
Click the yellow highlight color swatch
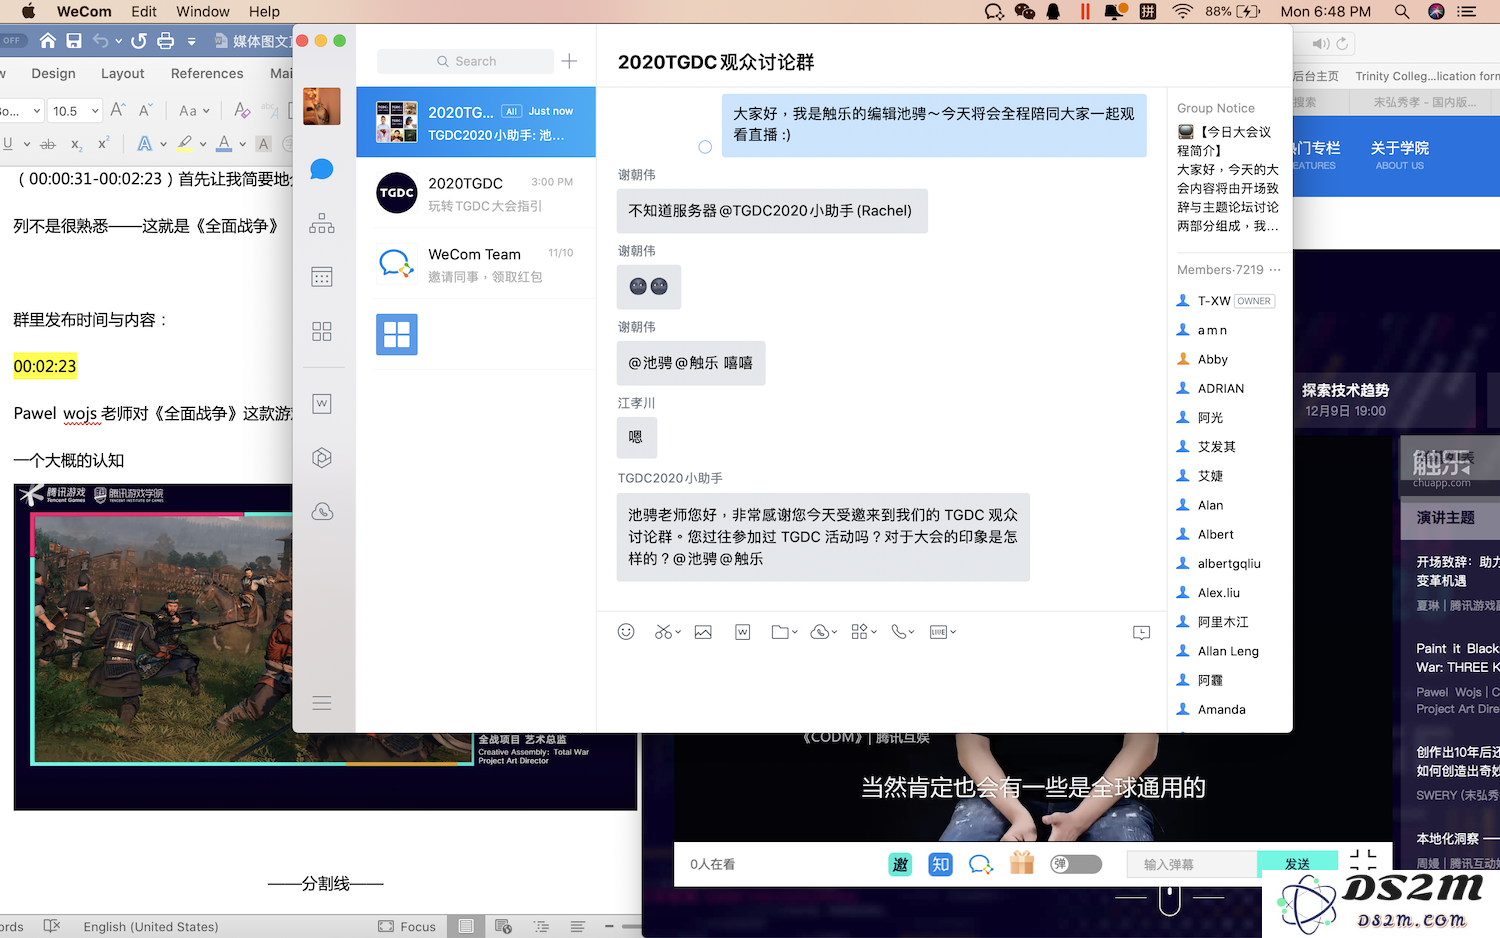click(x=184, y=144)
